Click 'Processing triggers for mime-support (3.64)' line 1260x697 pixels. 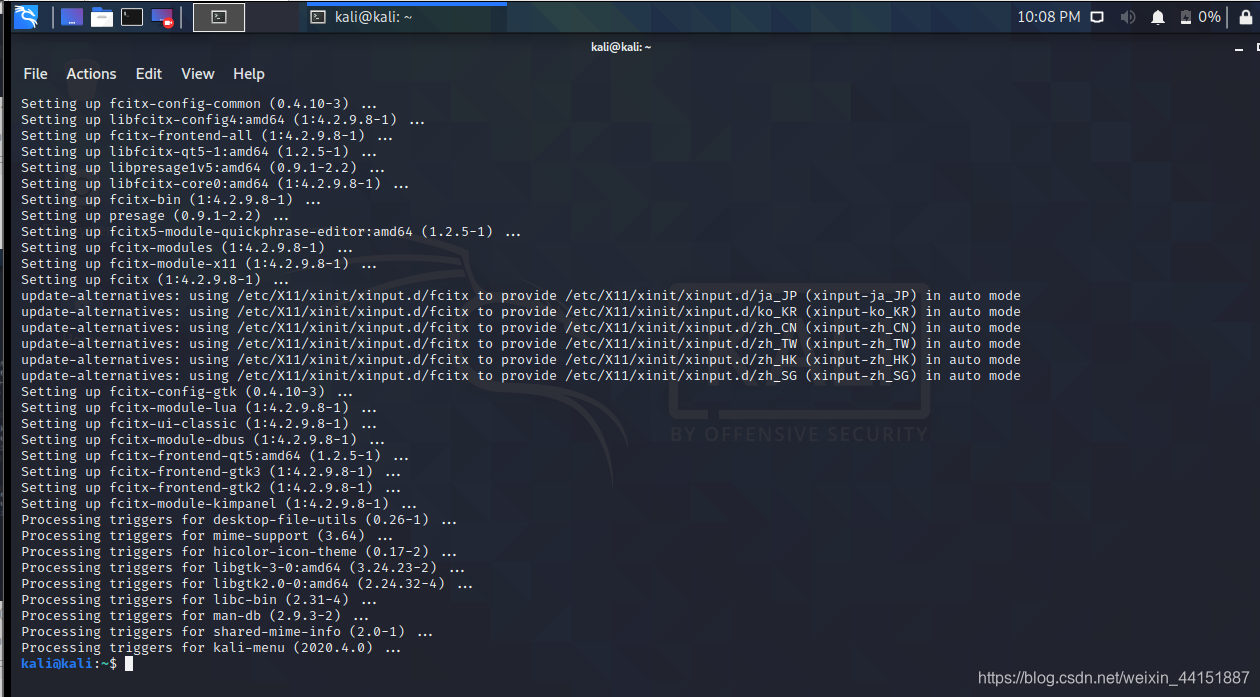tap(207, 536)
